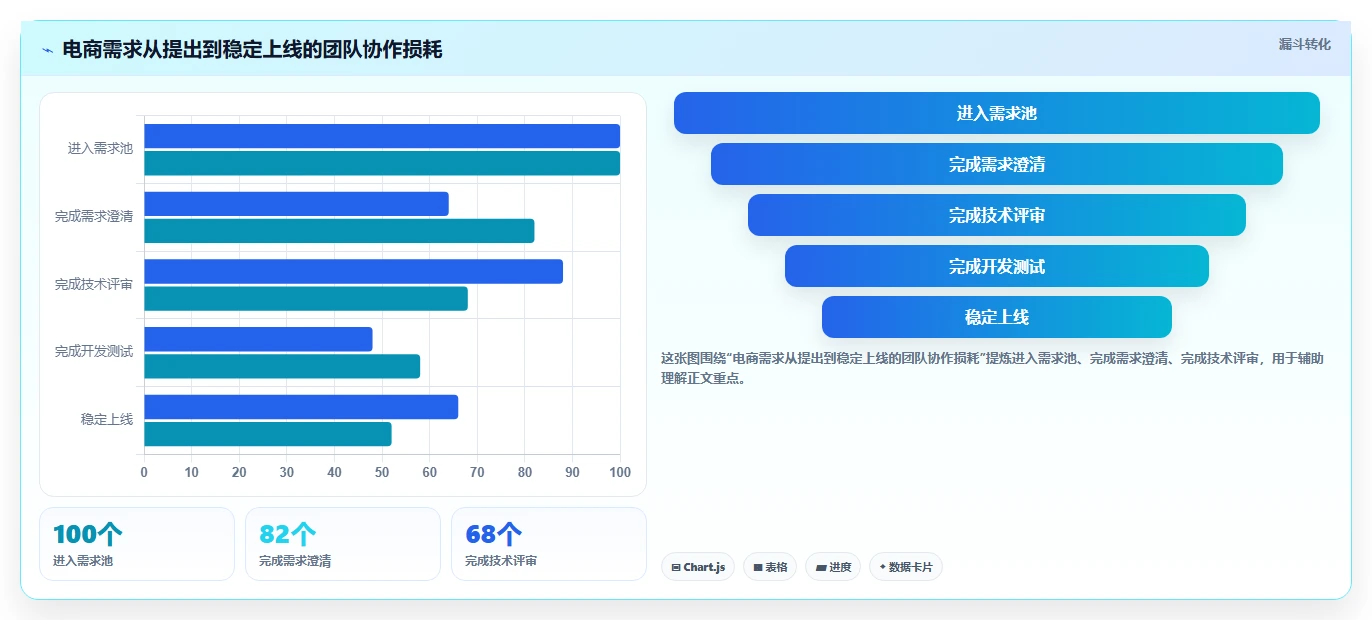Viewport: 1372px width, 620px height.
Task: Click the 完成需求澄清 chart axis label
Action: point(94,216)
